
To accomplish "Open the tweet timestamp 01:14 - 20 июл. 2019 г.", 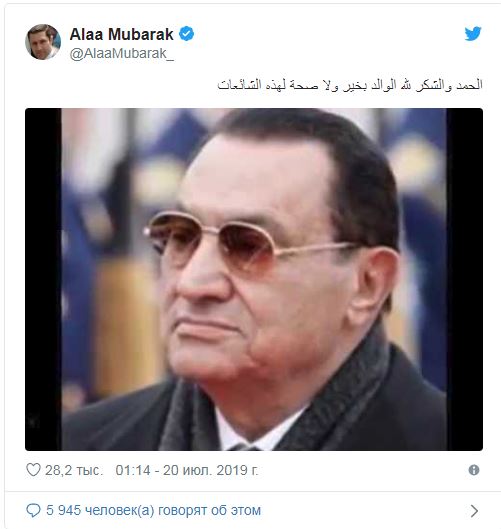I will coord(187,470).
